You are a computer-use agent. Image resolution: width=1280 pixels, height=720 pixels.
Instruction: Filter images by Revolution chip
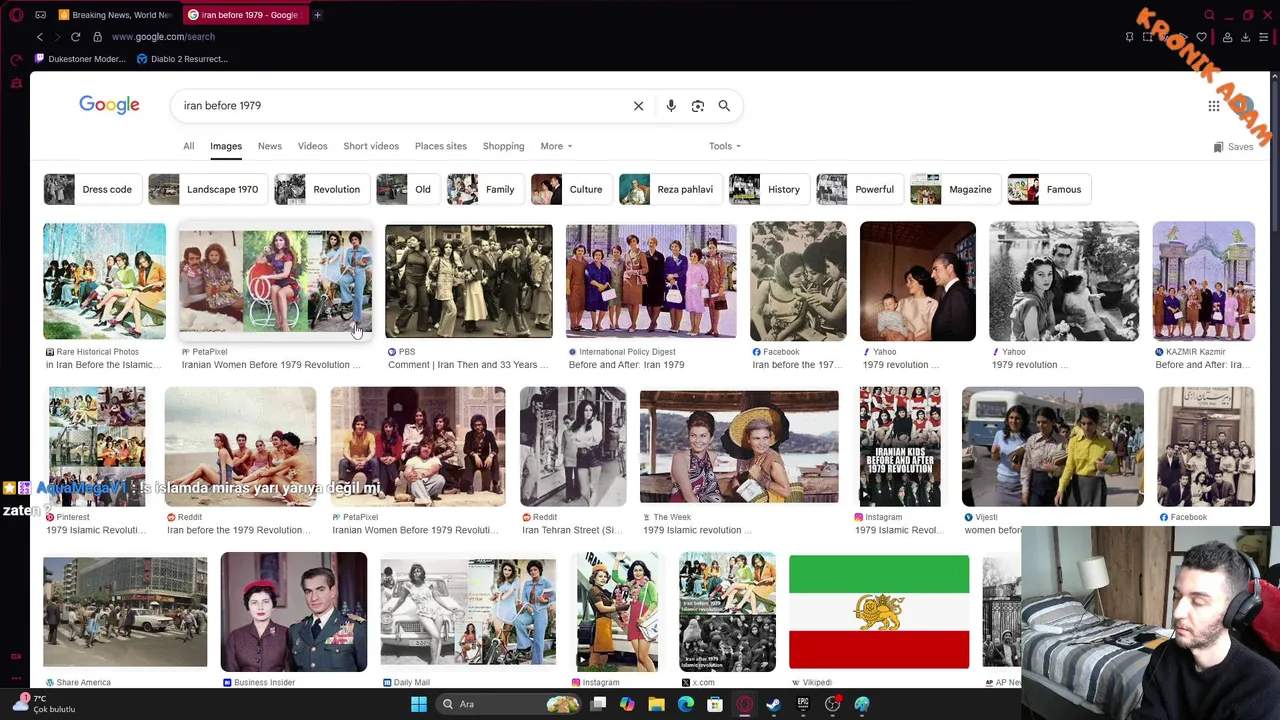point(320,189)
